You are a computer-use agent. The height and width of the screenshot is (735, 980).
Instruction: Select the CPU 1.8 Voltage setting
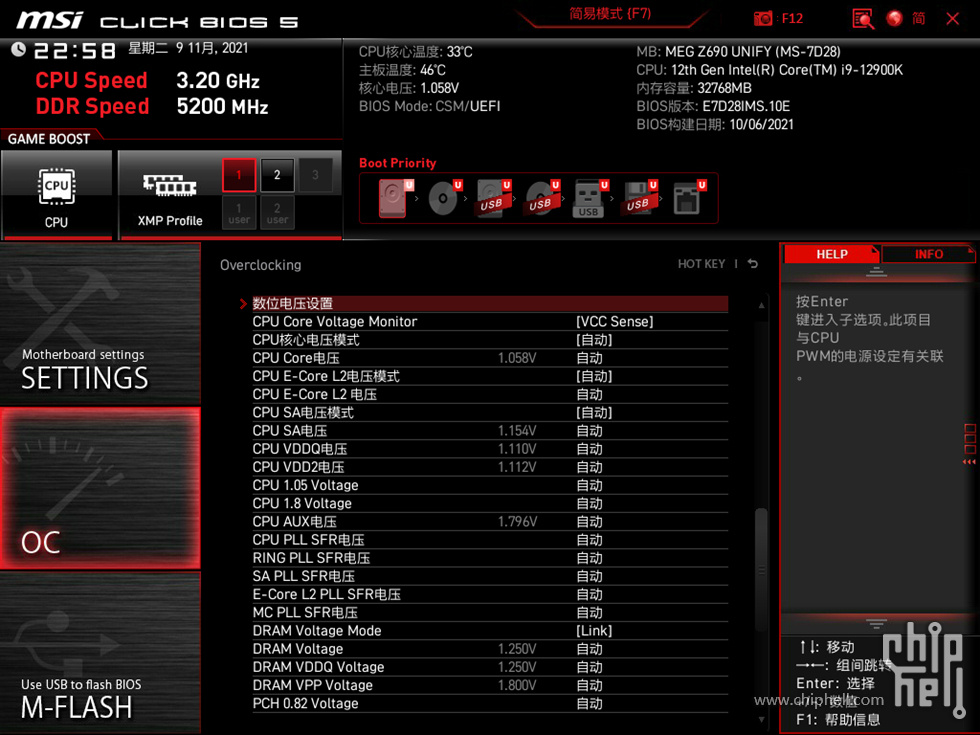click(490, 502)
